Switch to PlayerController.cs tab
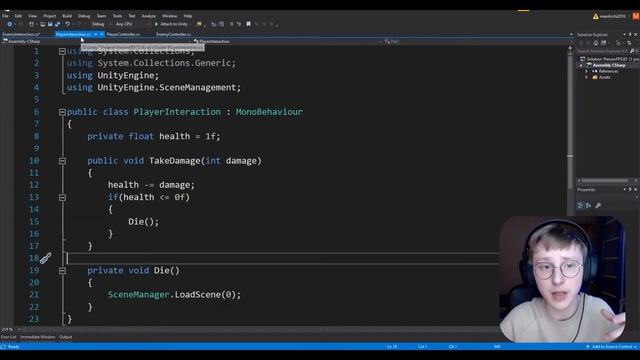640x360 pixels. pyautogui.click(x=123, y=34)
